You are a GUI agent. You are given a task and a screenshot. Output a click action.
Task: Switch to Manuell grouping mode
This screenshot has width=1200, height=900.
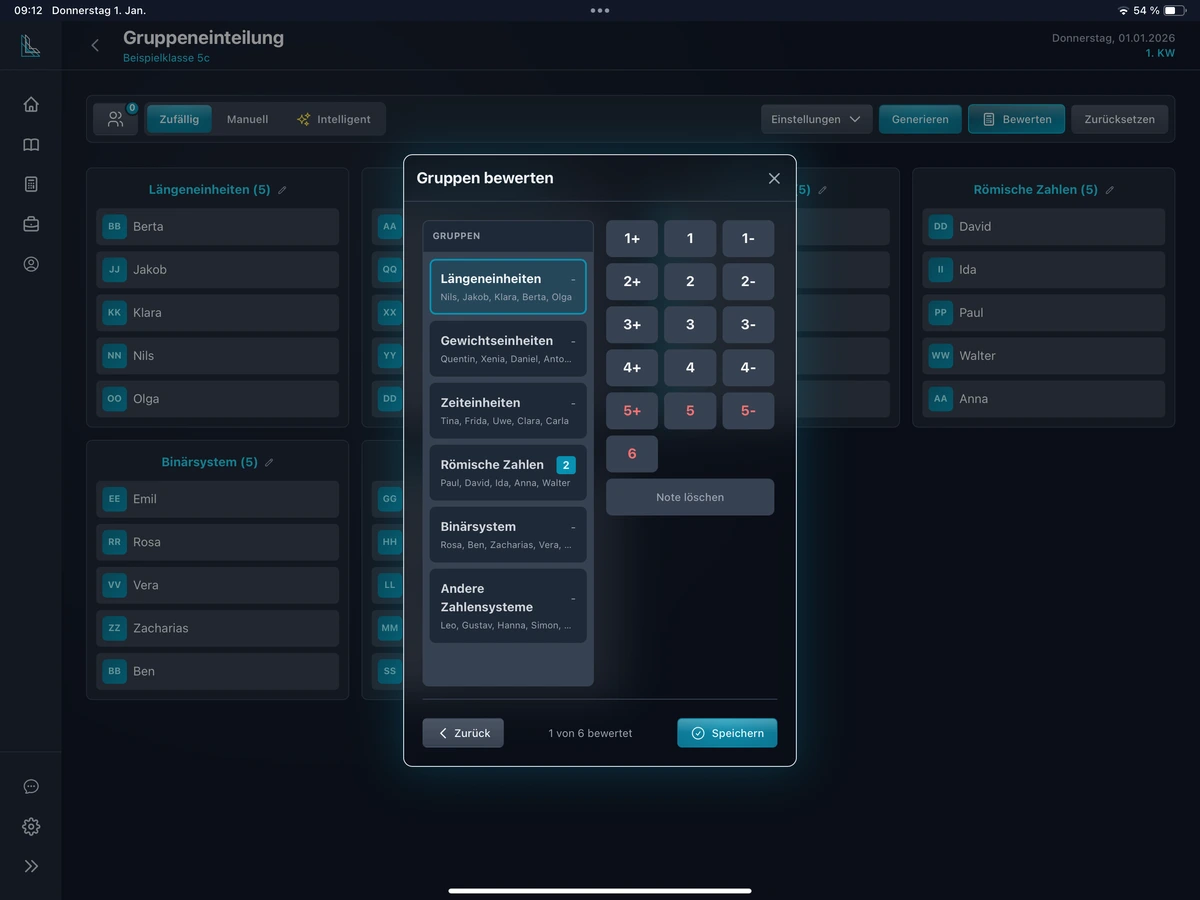click(247, 119)
